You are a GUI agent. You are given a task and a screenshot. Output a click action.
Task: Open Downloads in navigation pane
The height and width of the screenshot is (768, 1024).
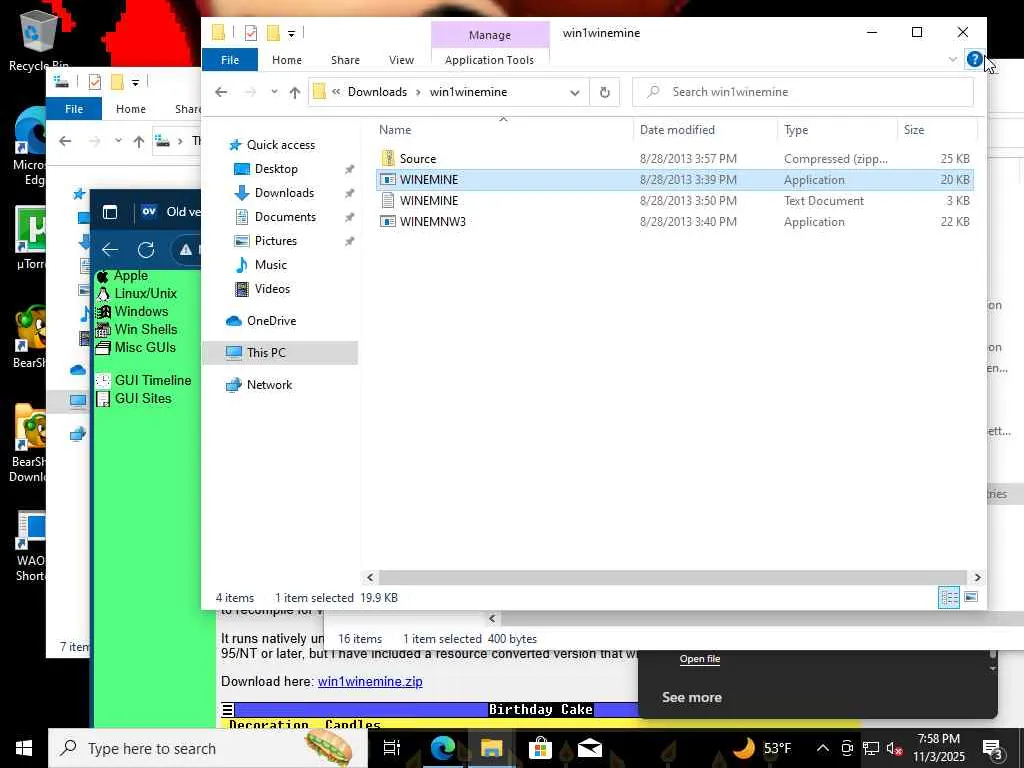click(284, 193)
